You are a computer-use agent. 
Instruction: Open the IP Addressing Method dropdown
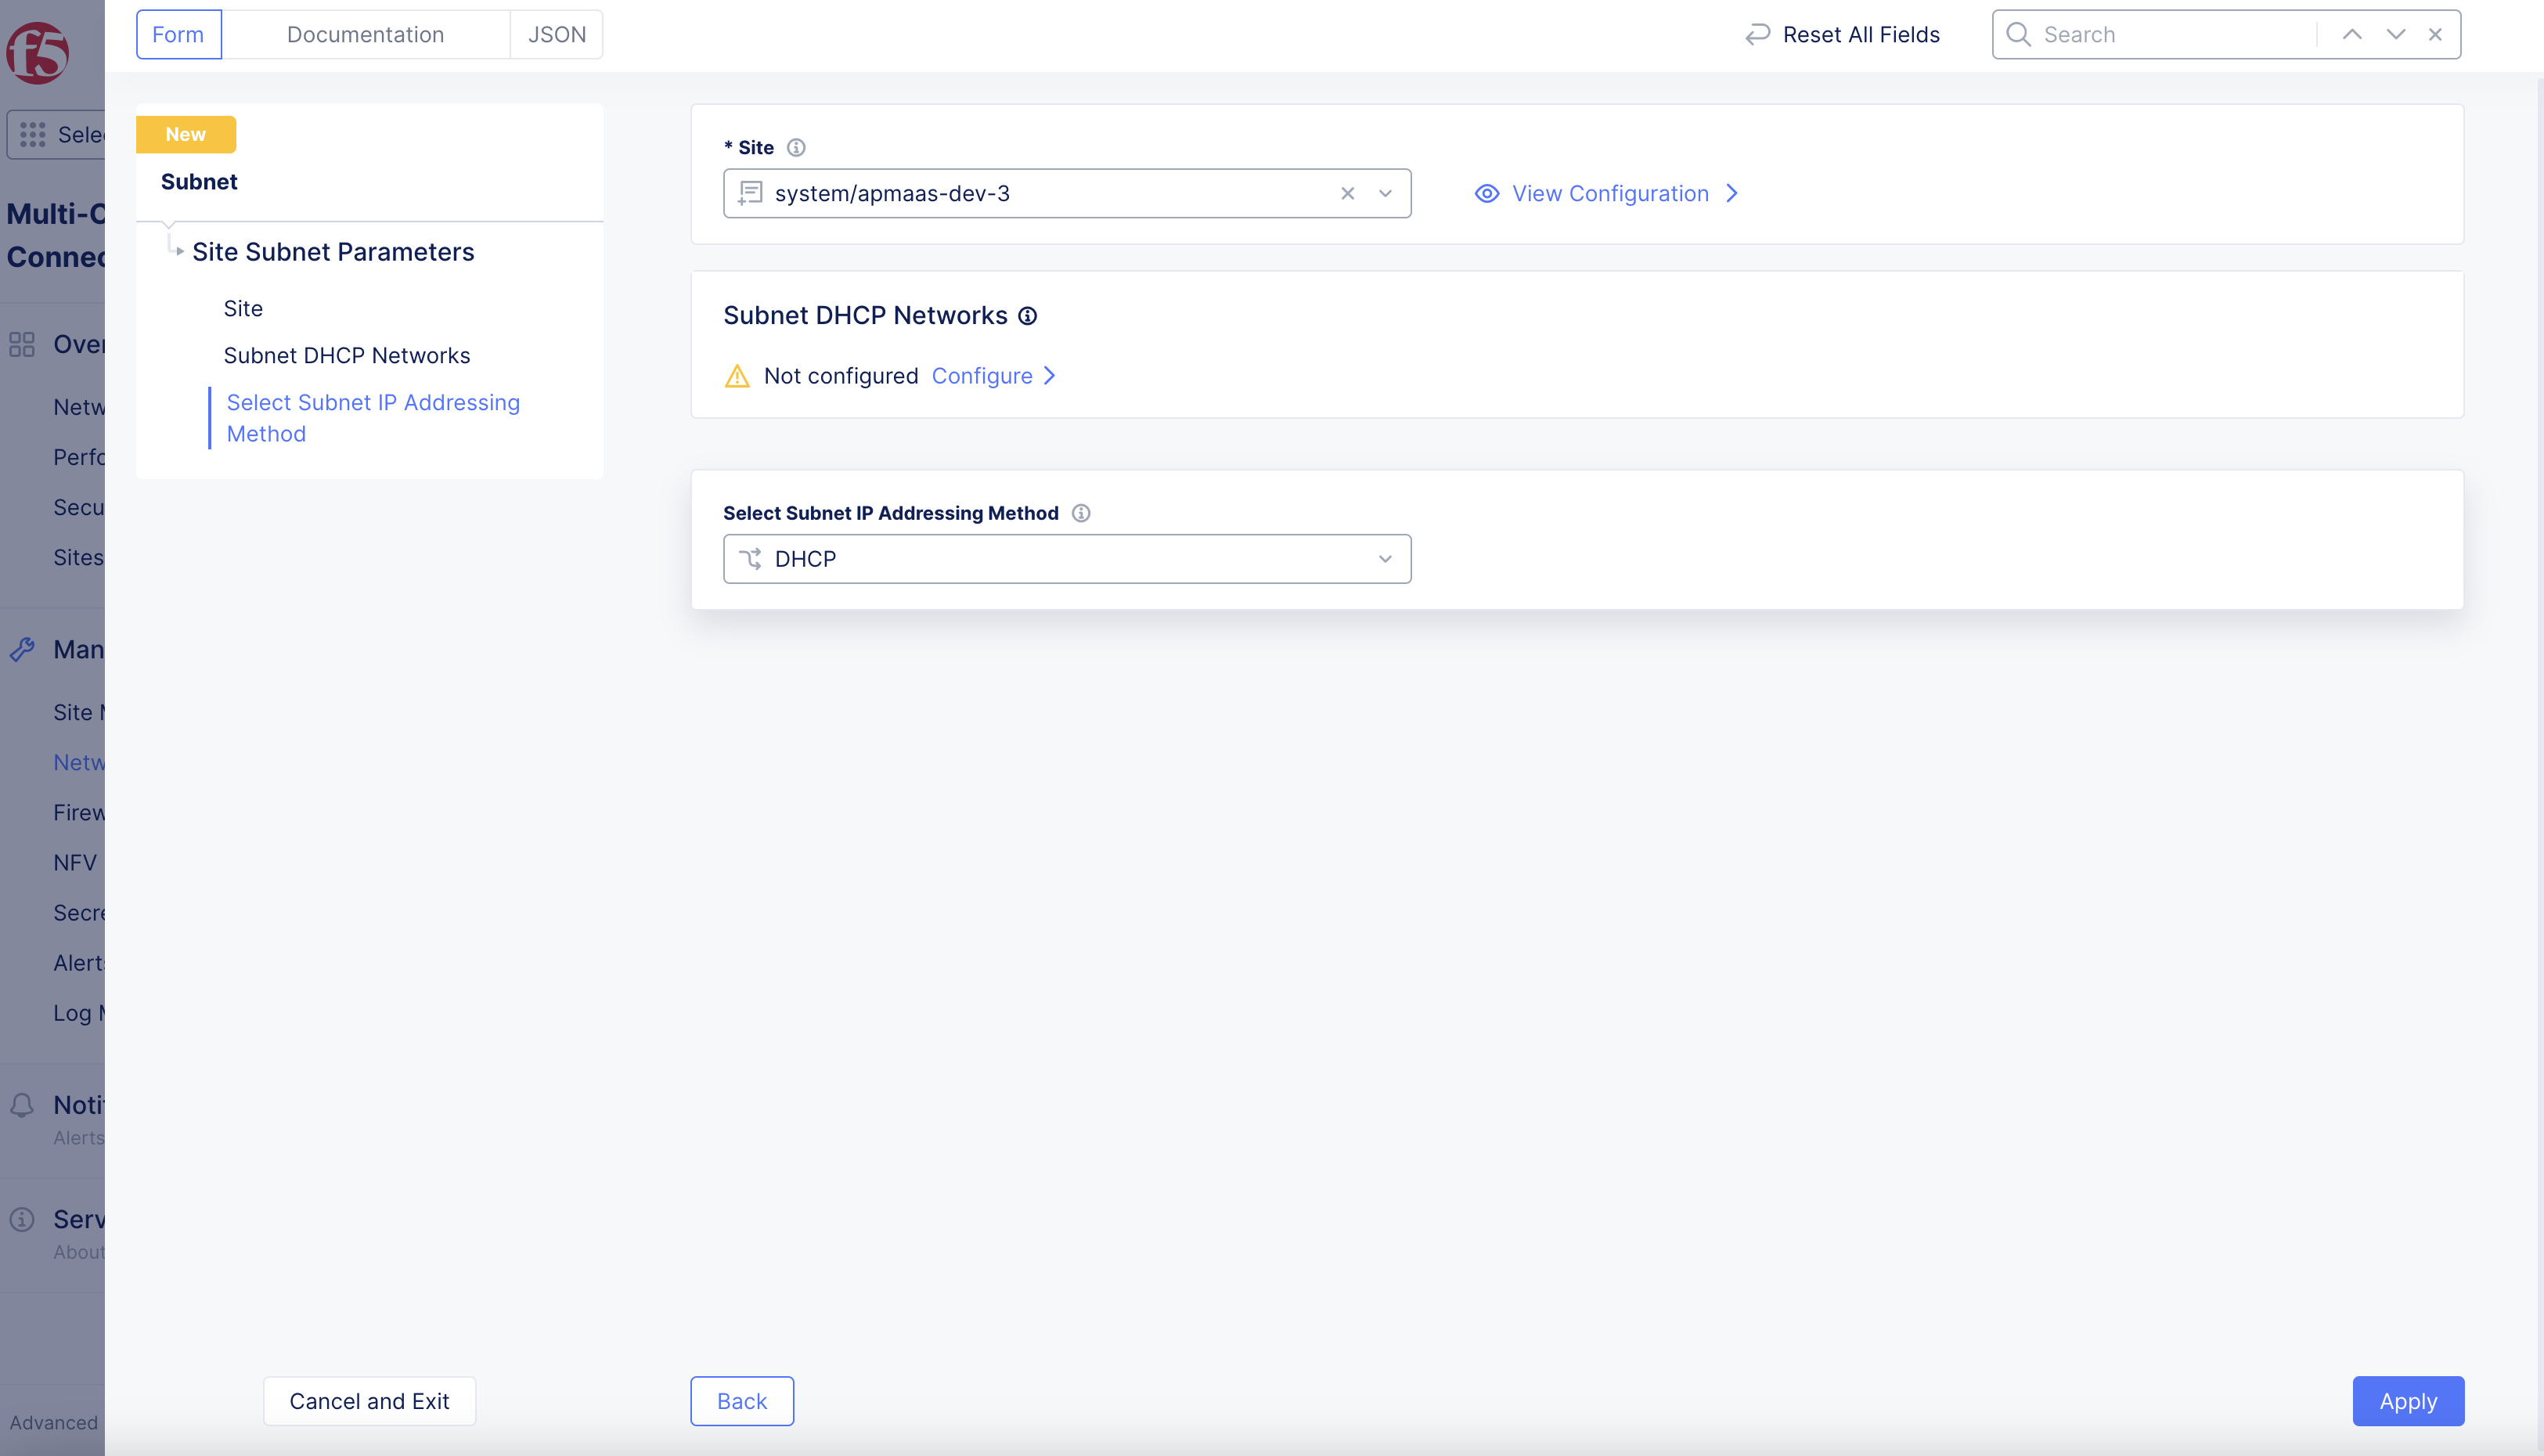(1385, 559)
